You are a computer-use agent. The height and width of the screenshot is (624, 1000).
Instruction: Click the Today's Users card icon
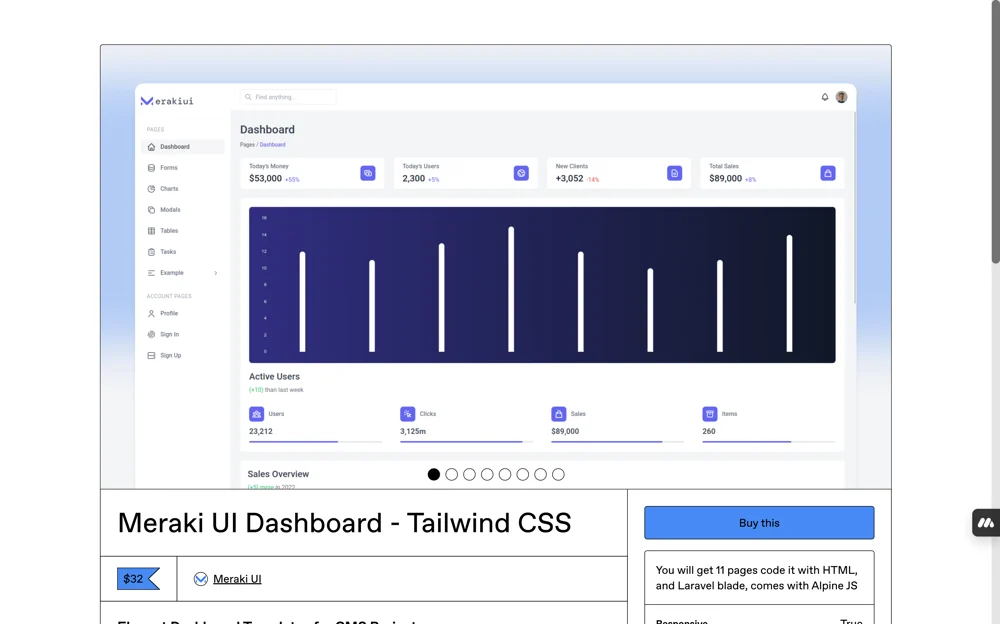[521, 173]
